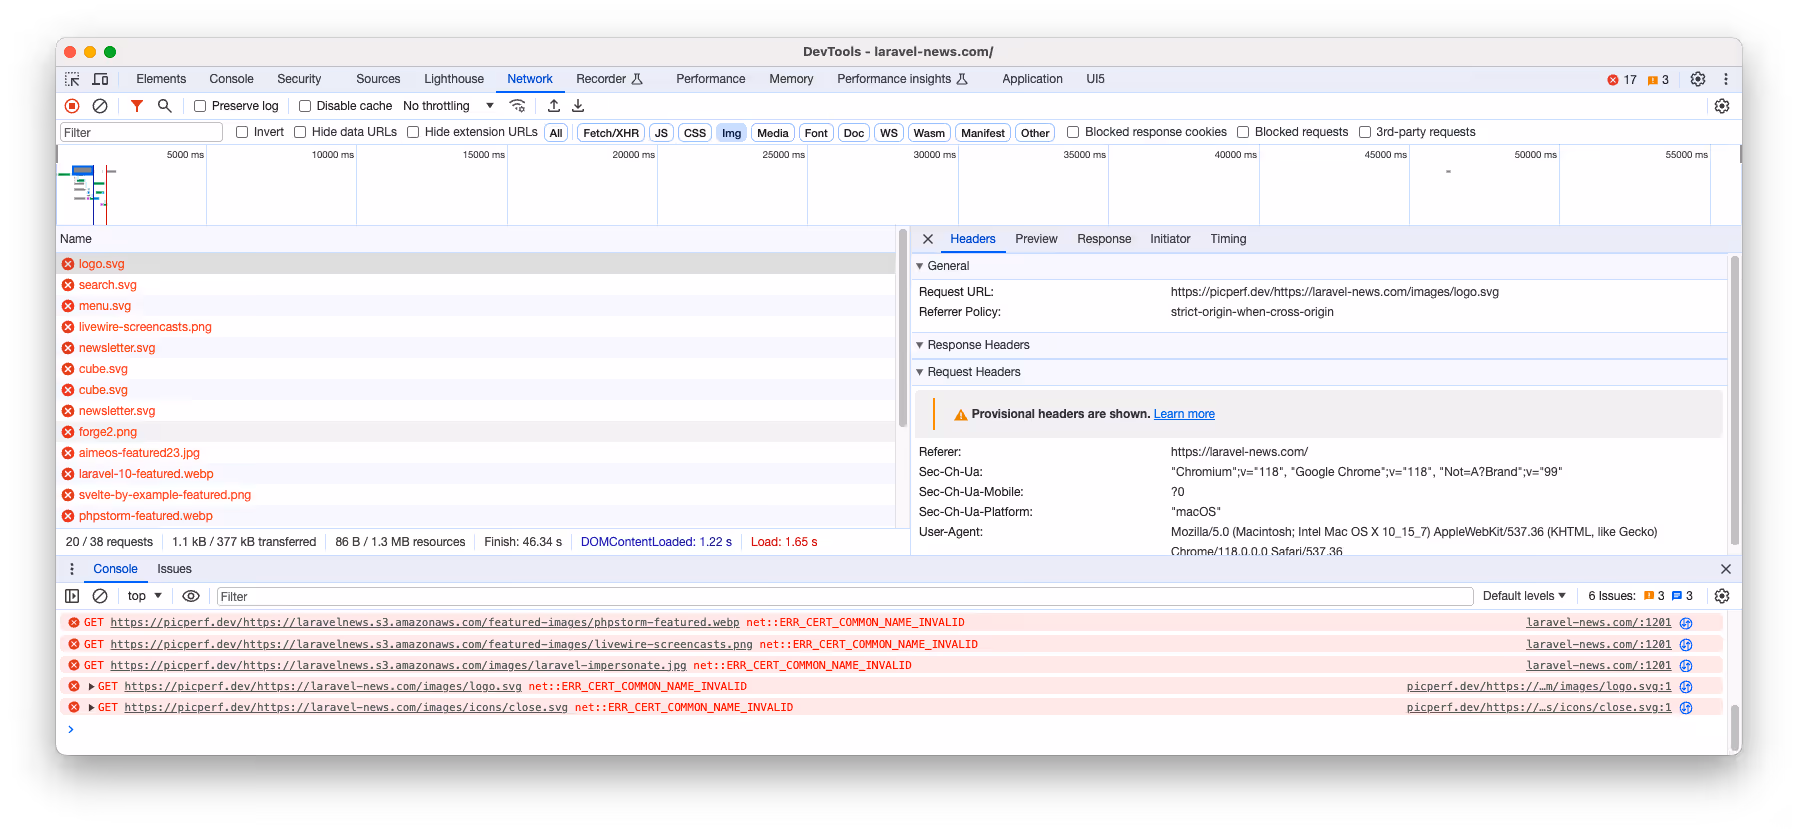
Task: Open console drawer three-dot menu
Action: pyautogui.click(x=72, y=569)
